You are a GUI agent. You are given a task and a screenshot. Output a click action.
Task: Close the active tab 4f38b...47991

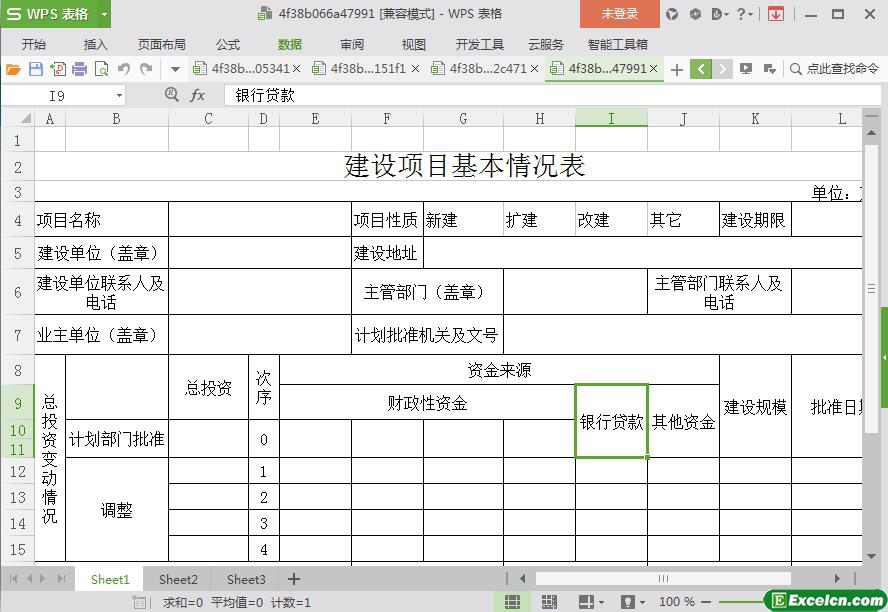653,69
